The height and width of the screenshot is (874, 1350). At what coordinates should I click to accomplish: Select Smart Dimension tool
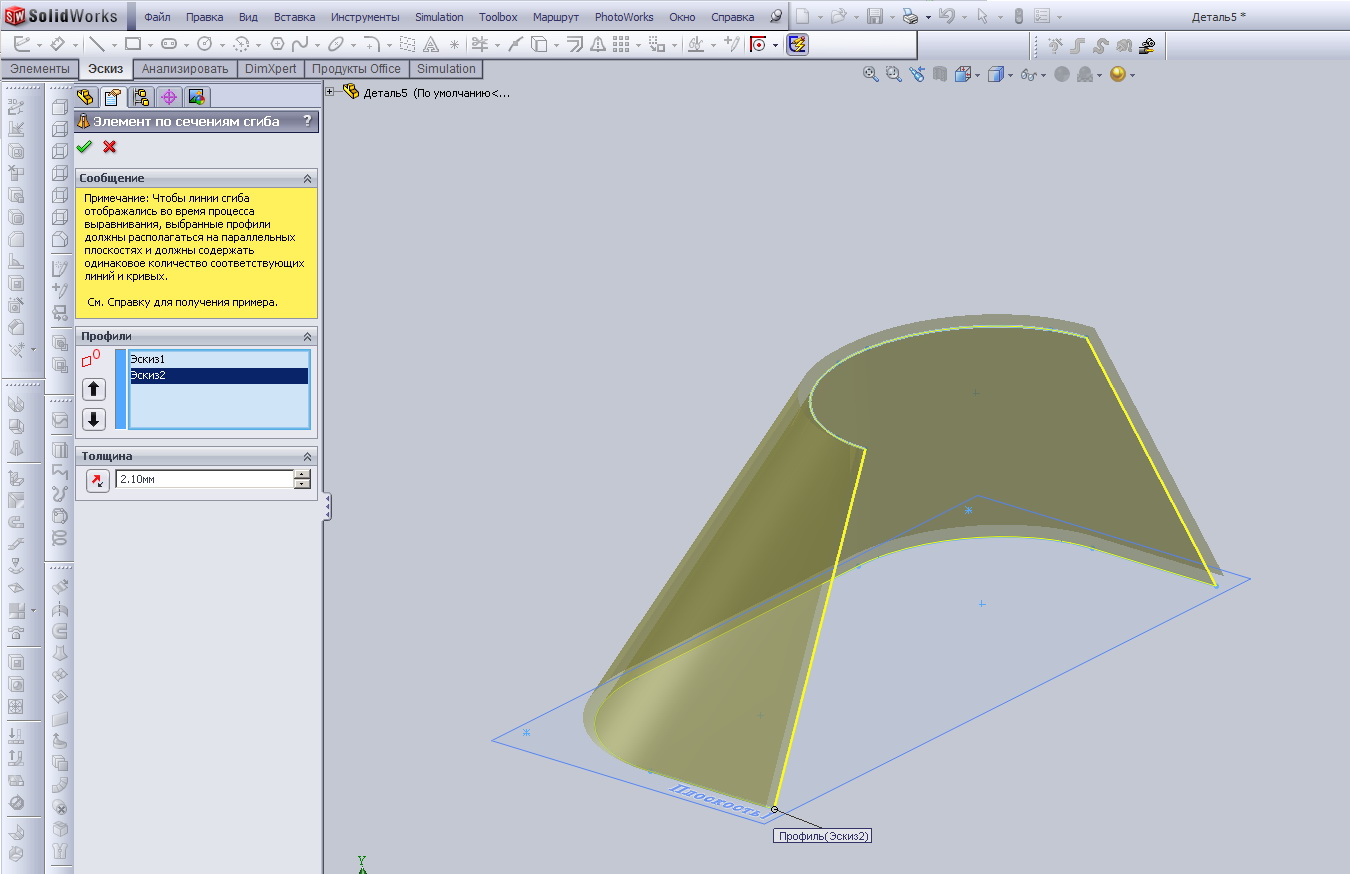[x=58, y=44]
